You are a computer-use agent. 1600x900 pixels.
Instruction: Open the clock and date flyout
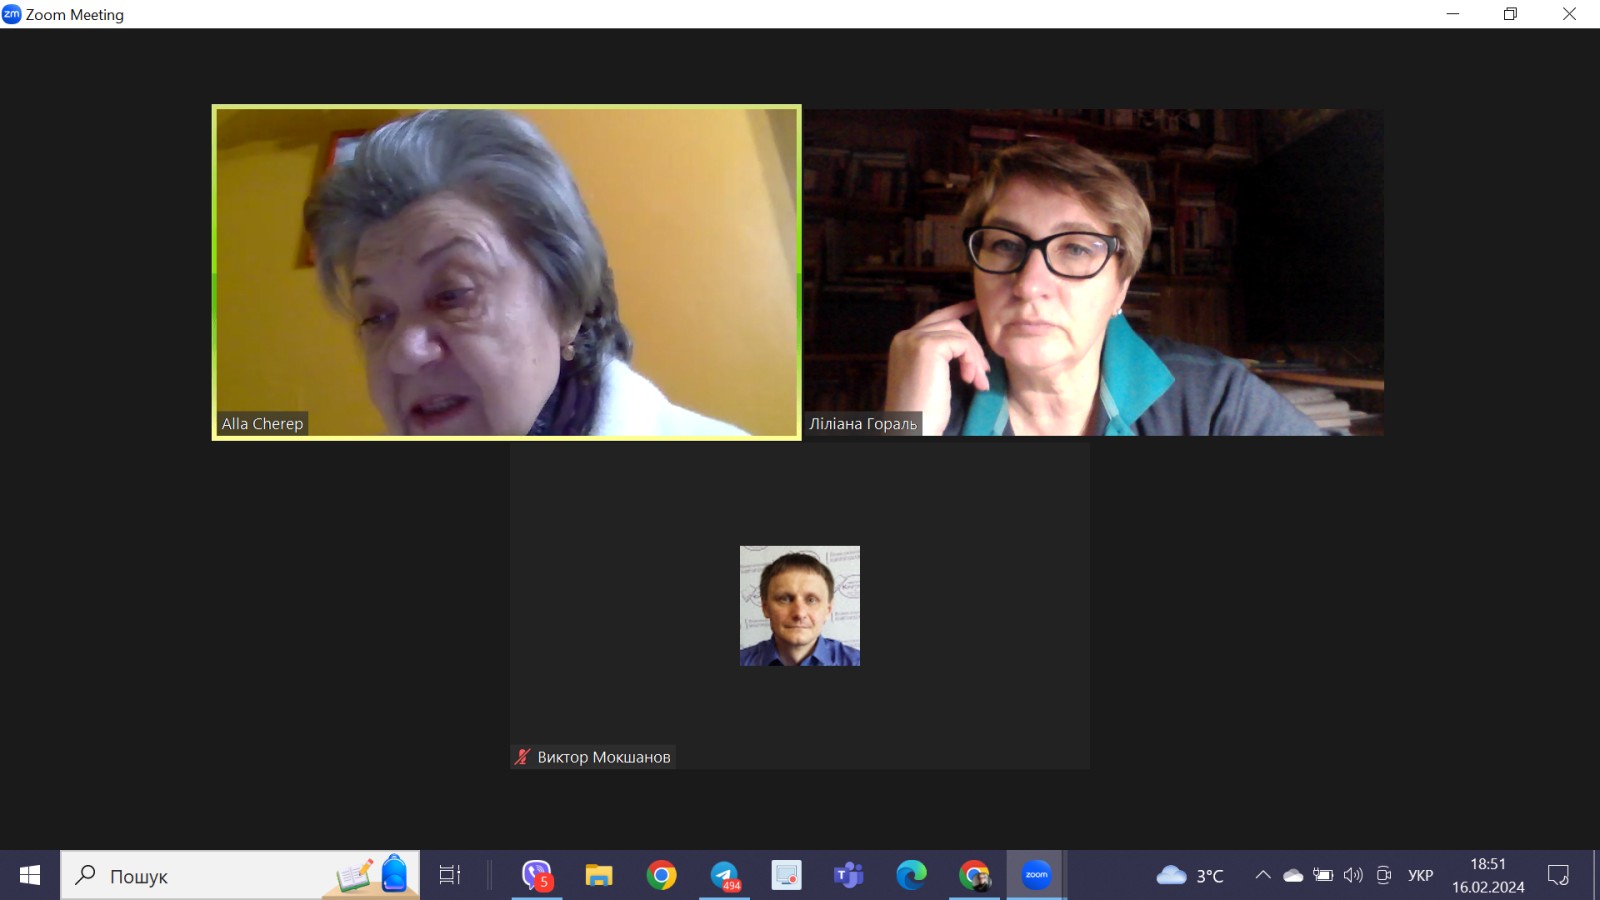point(1488,875)
